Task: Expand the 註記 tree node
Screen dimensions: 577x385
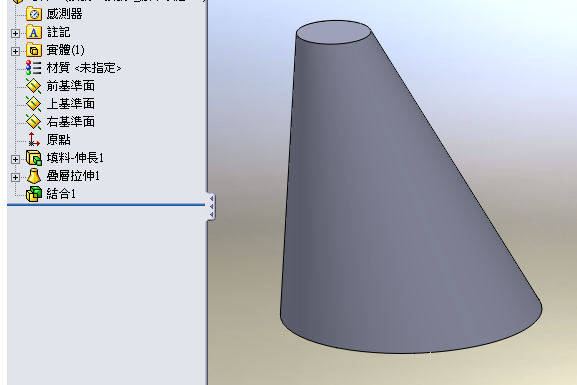Action: (x=15, y=33)
